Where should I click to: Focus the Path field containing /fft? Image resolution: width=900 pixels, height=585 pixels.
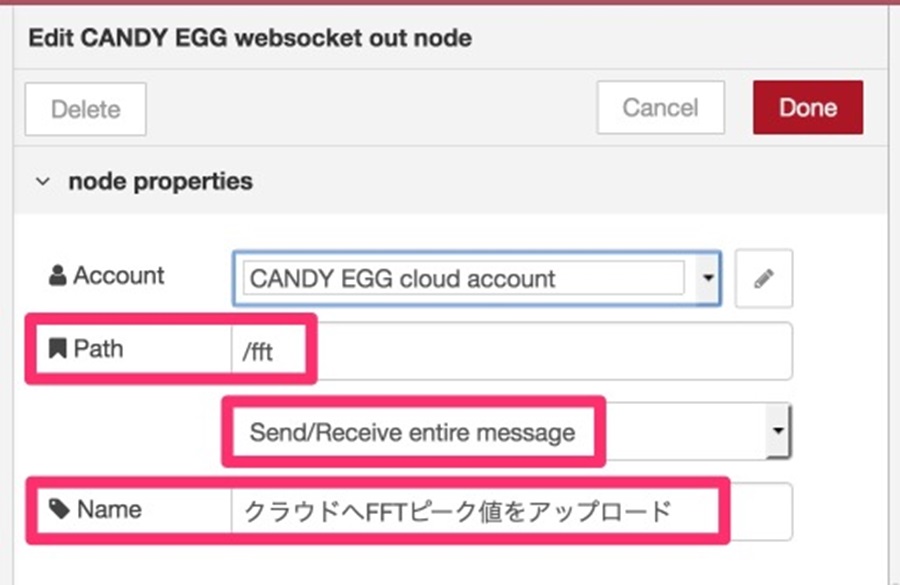click(x=512, y=351)
